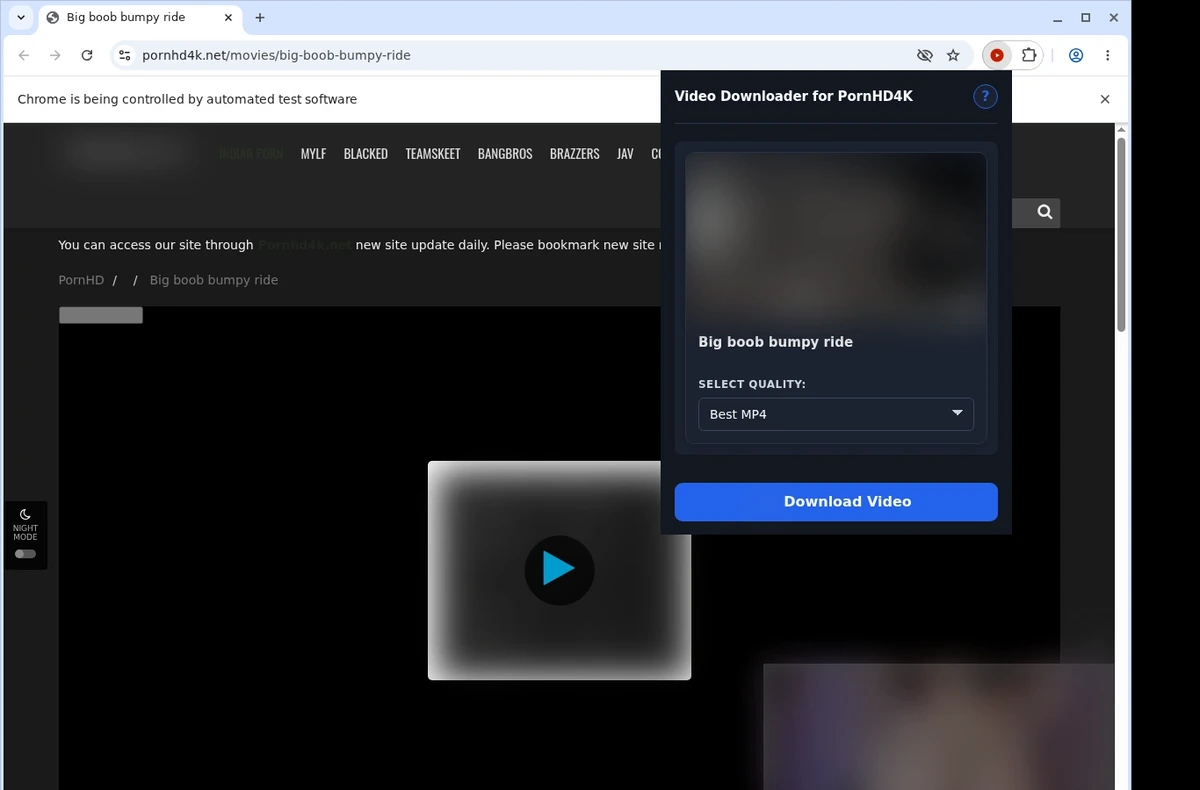
Task: Open the JAV menu item
Action: [625, 154]
